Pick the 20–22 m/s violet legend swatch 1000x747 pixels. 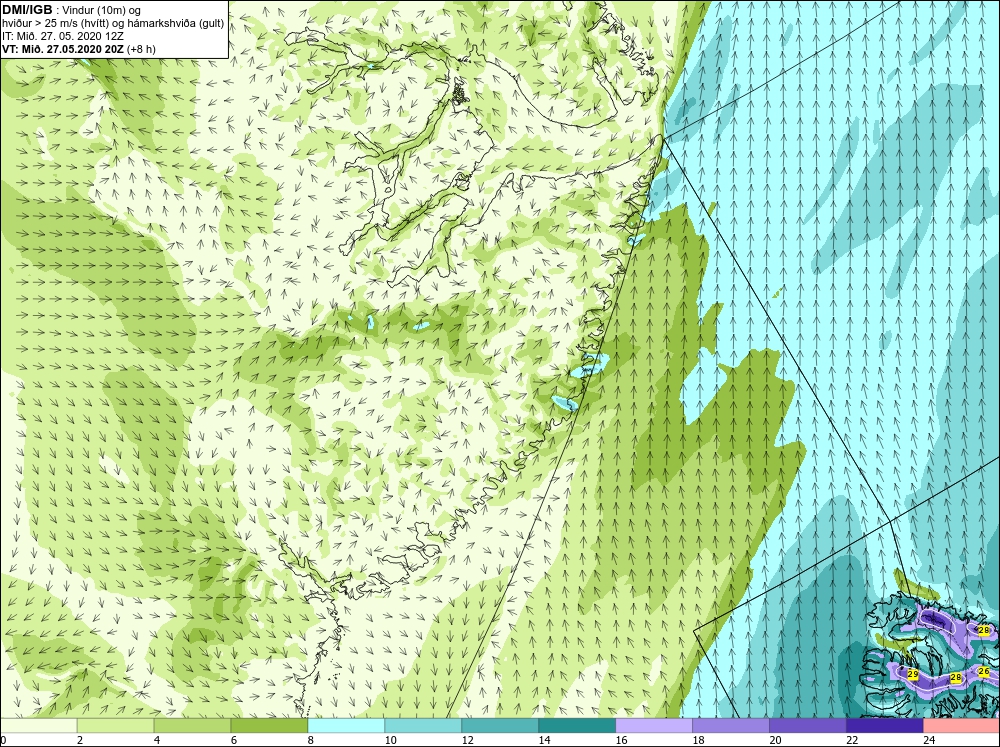(x=807, y=725)
